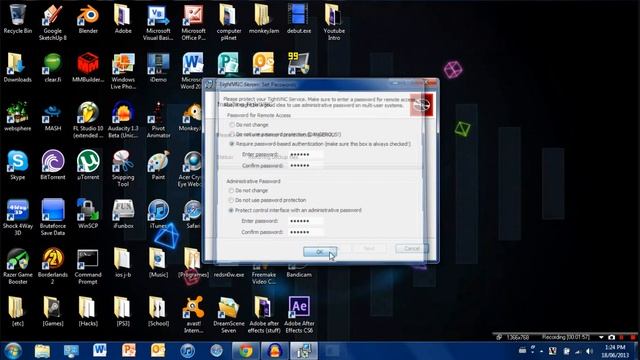Open the Borderlands 2 shortcut
The image size is (640, 360).
point(53,266)
